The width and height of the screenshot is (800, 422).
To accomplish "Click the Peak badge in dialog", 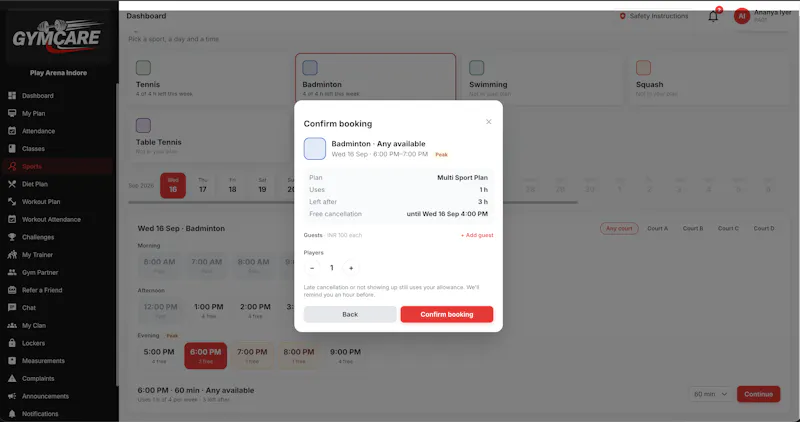I will pos(441,155).
